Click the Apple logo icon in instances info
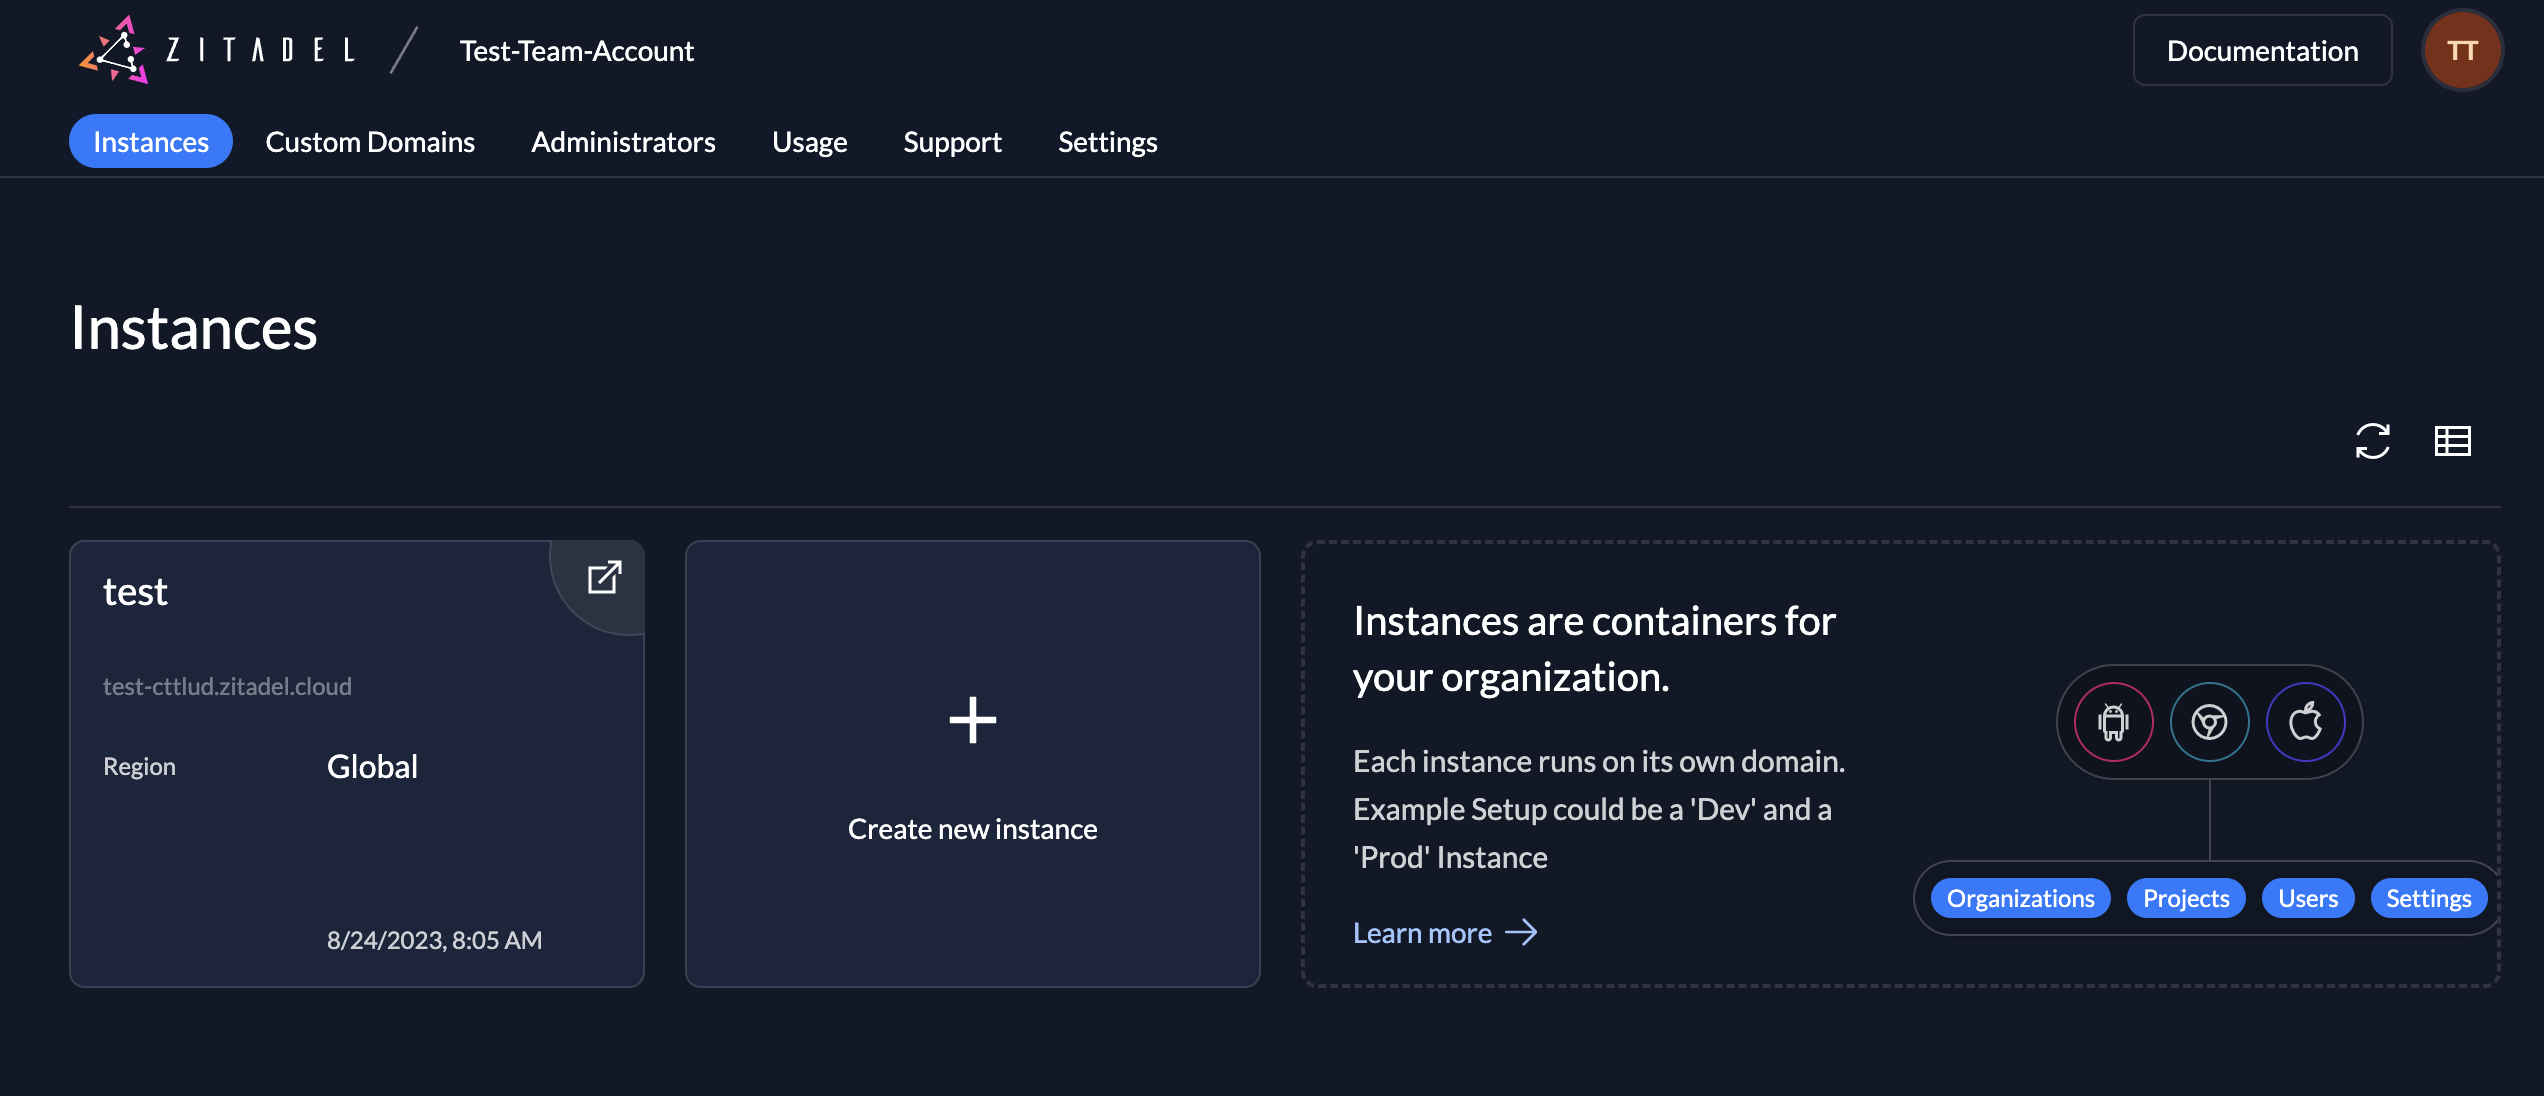The height and width of the screenshot is (1096, 2544). [2301, 721]
